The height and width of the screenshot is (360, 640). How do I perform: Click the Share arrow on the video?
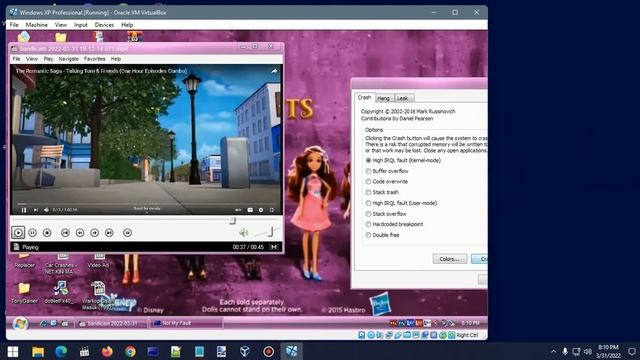274,71
